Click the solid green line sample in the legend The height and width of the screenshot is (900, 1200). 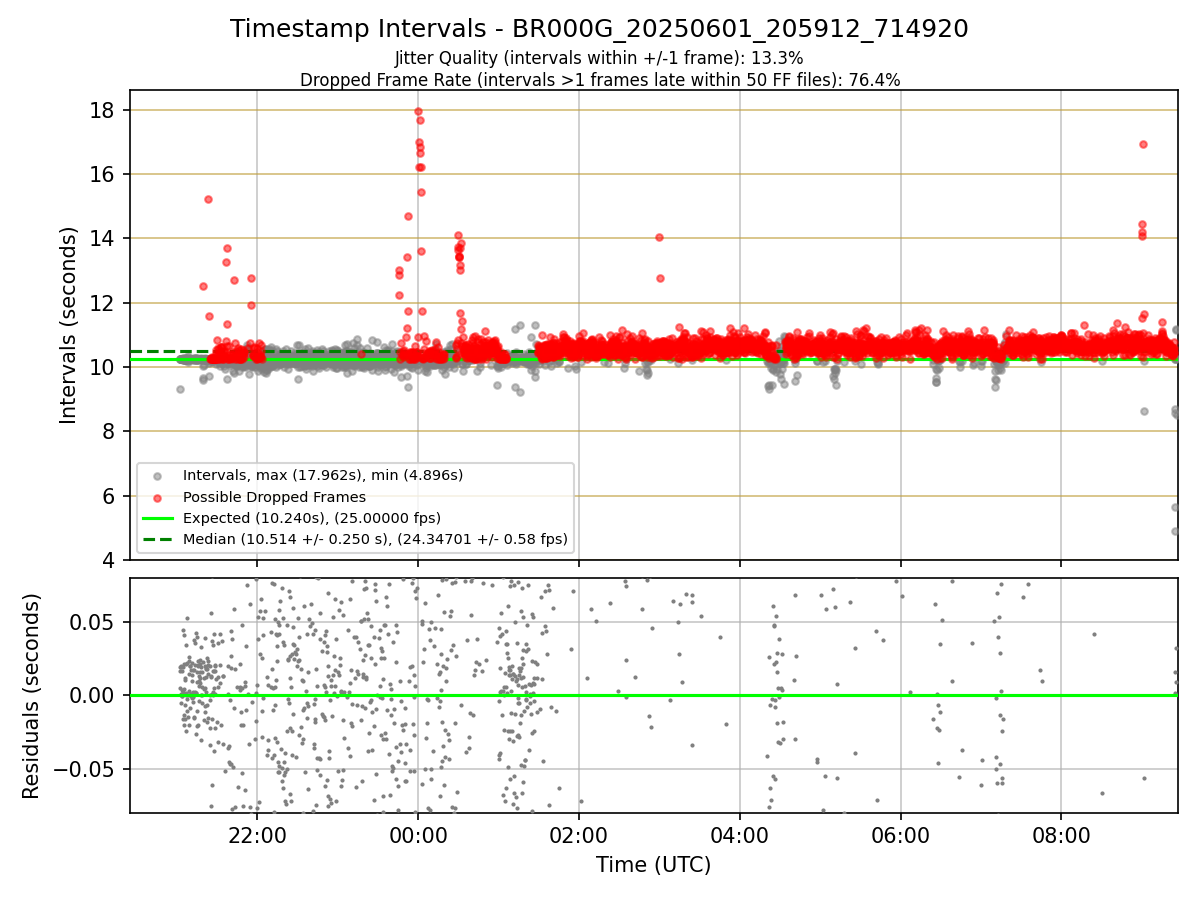tap(158, 518)
